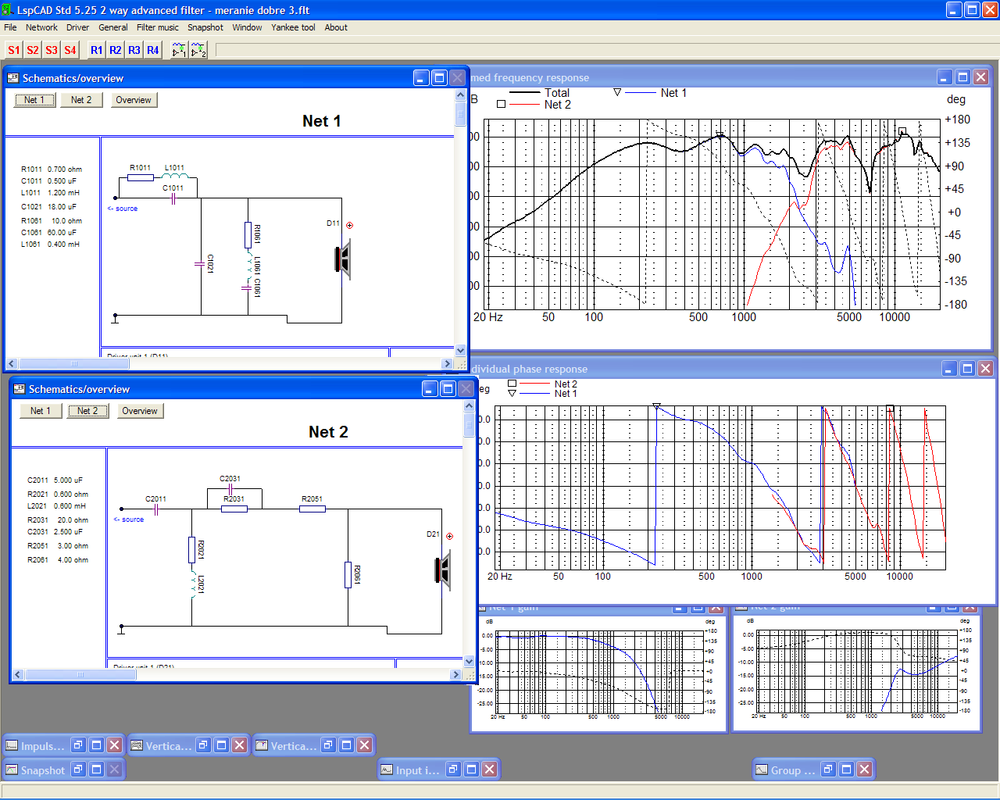1000x800 pixels.
Task: Click the S1 snapshot toolbar button
Action: pos(14,50)
